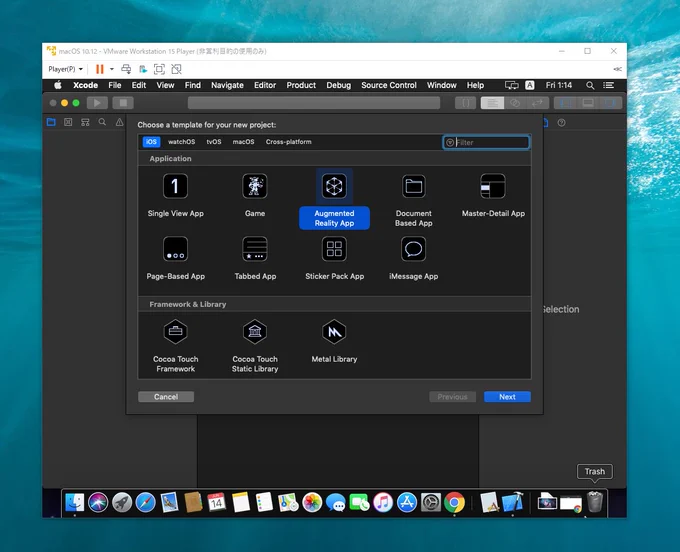Open the File menu

coord(115,85)
